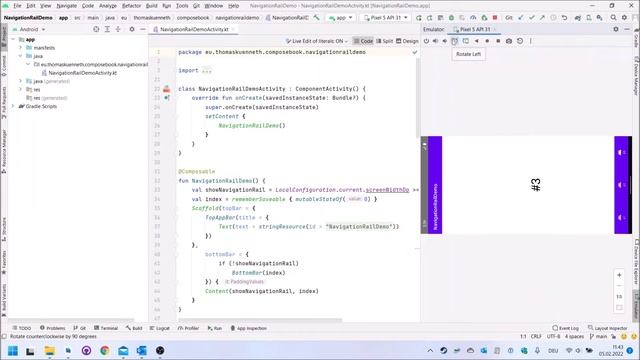The width and height of the screenshot is (640, 360).
Task: Open the Pixel 5 API 31 device dropdown
Action: pos(386,18)
